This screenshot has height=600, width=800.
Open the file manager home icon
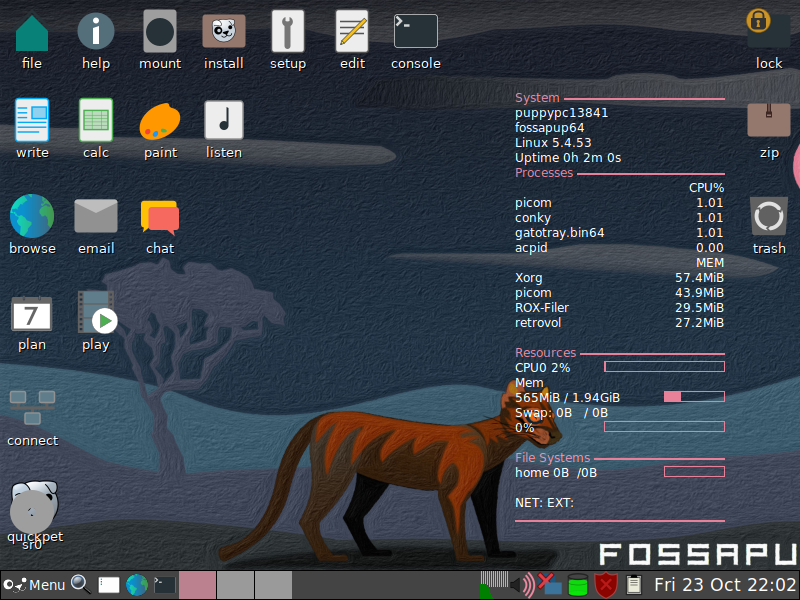(x=32, y=34)
